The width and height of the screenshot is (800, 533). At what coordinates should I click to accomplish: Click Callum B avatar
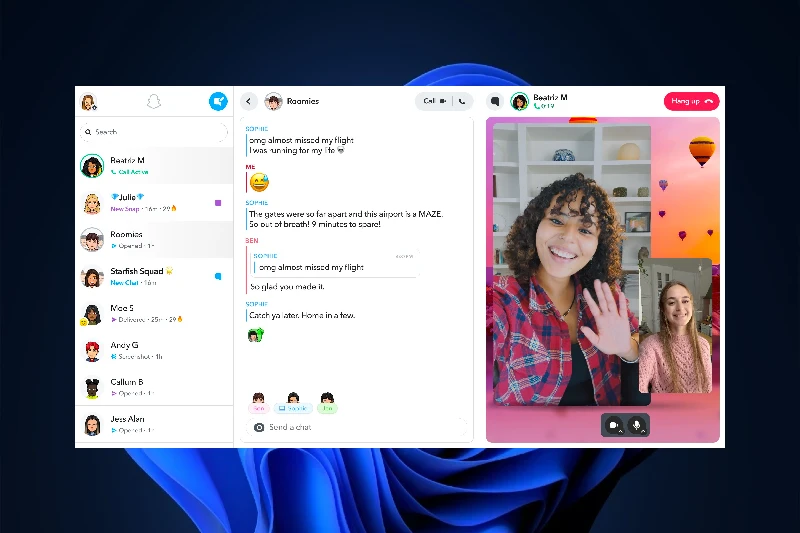(92, 388)
